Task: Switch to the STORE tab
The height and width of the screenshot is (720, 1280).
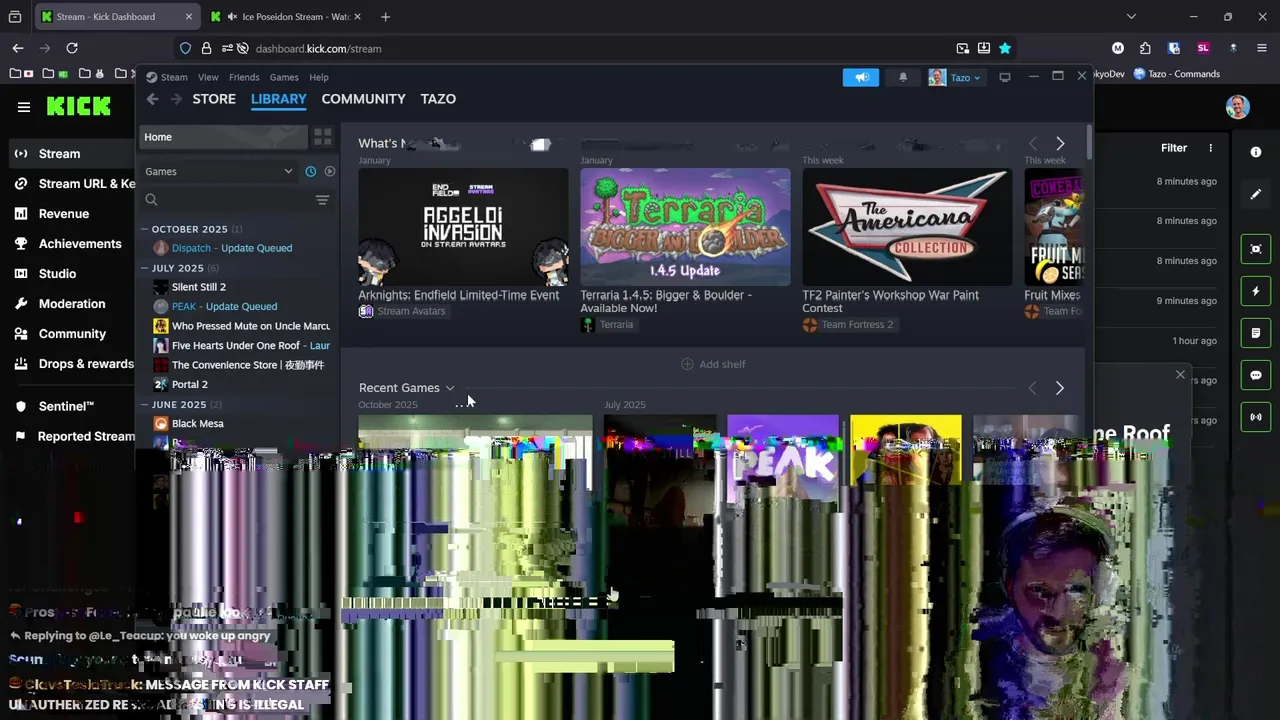Action: 214,99
